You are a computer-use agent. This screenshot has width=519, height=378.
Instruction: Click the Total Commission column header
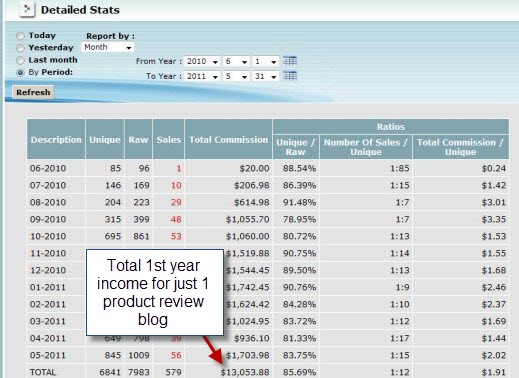click(228, 139)
